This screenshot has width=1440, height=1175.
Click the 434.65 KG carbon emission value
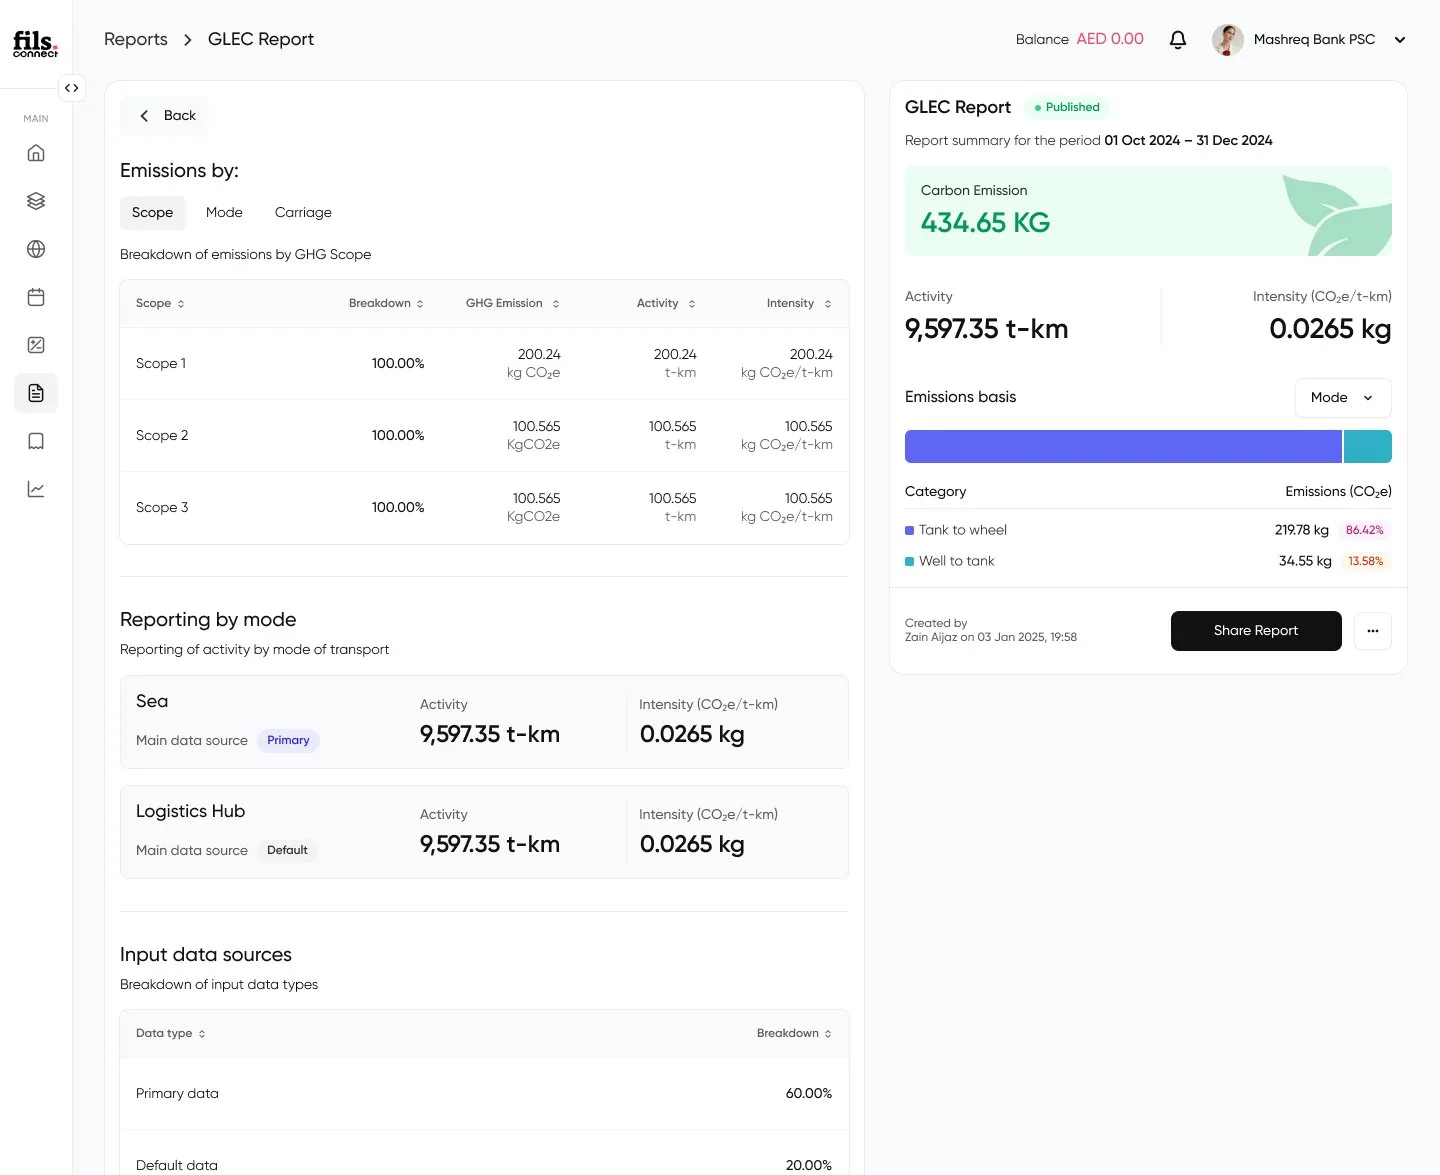tap(985, 223)
